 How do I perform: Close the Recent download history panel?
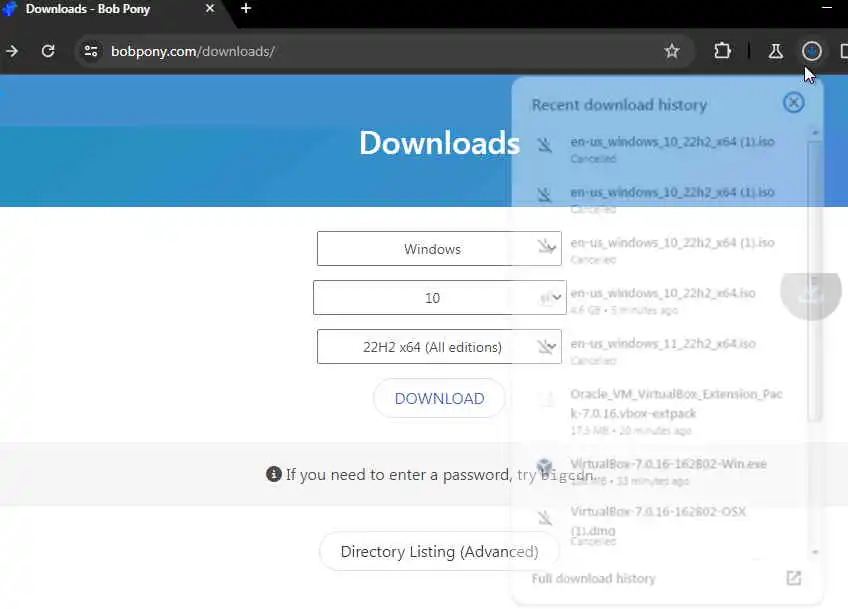pos(793,102)
